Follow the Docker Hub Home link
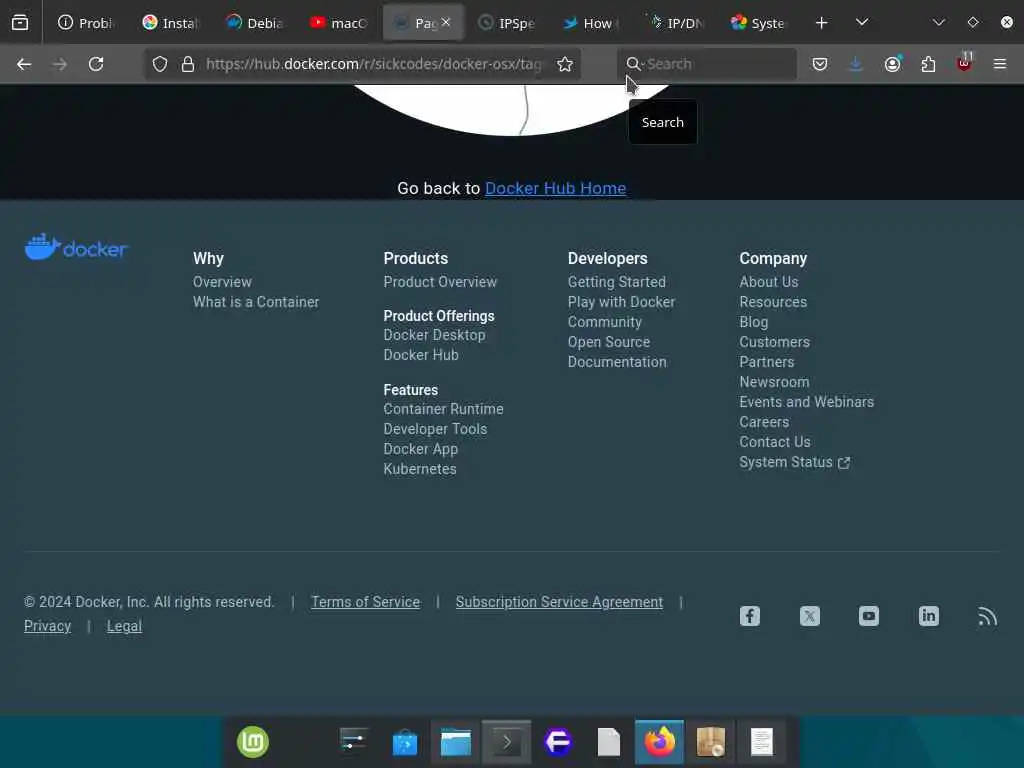This screenshot has width=1024, height=768. click(556, 188)
